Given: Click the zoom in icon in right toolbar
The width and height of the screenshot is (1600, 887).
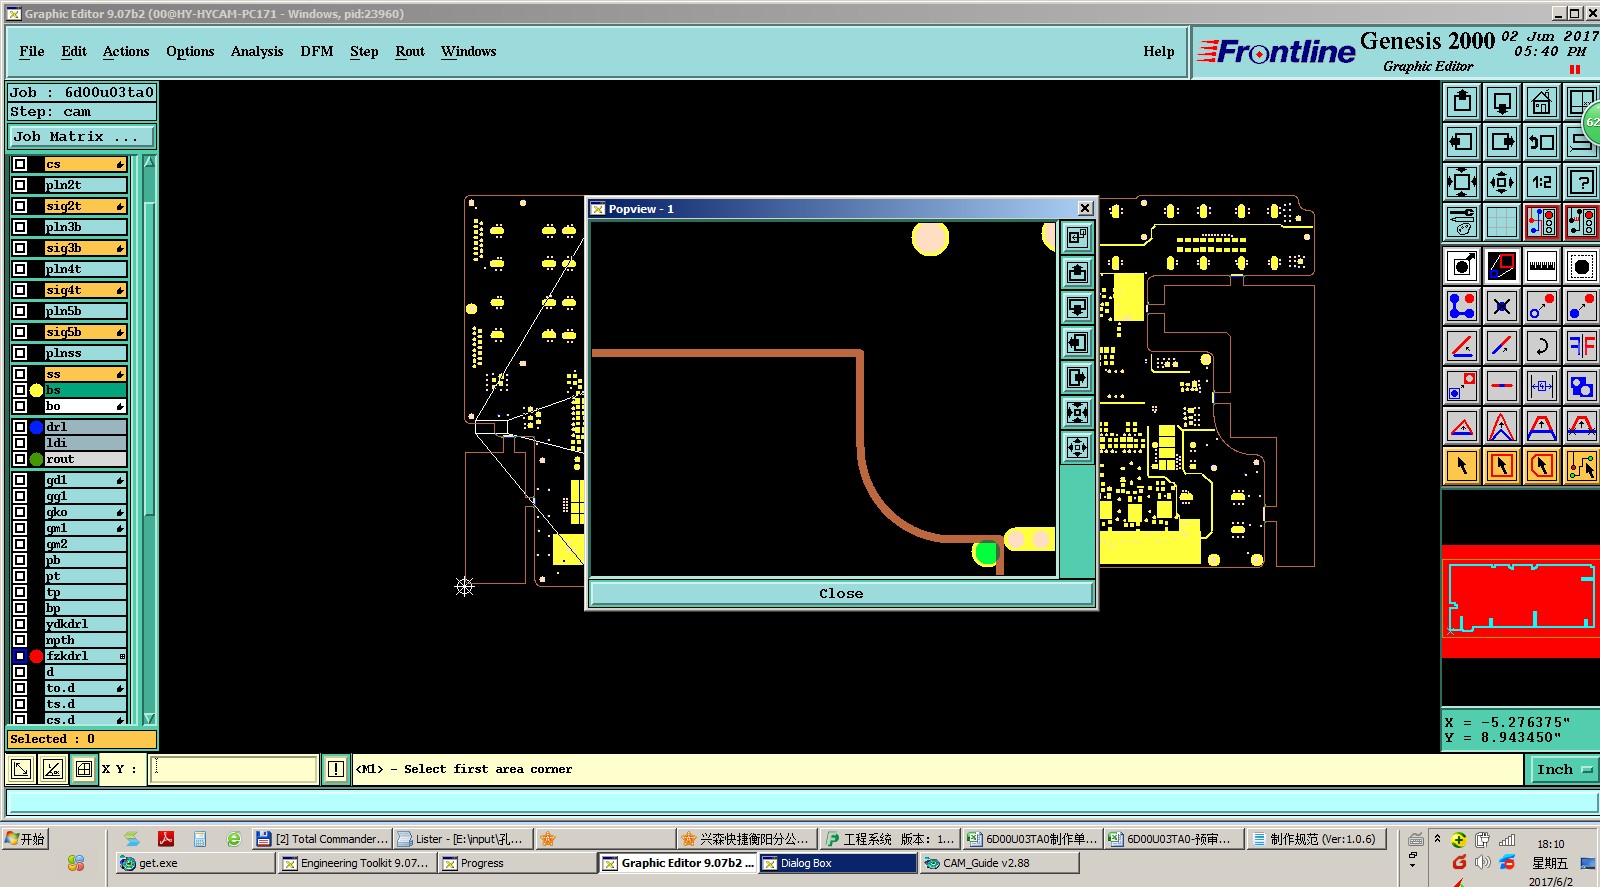Looking at the screenshot, I should [1462, 182].
